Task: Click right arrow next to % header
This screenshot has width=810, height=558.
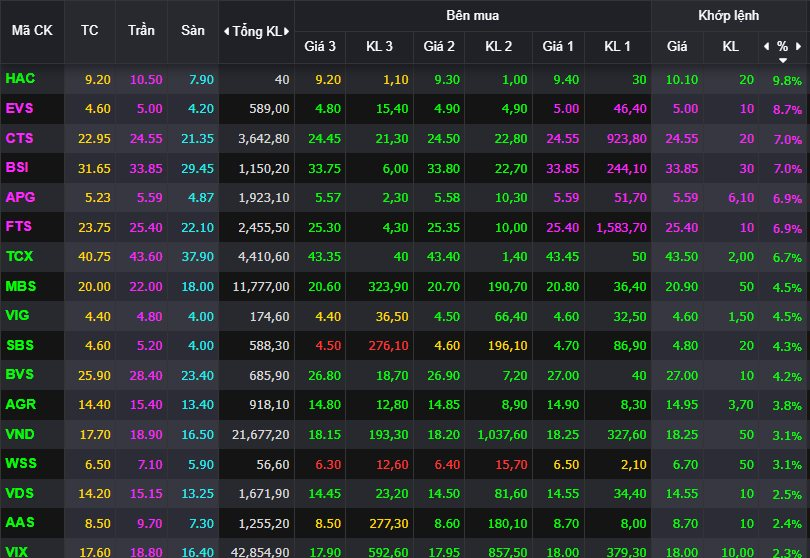Action: (799, 46)
